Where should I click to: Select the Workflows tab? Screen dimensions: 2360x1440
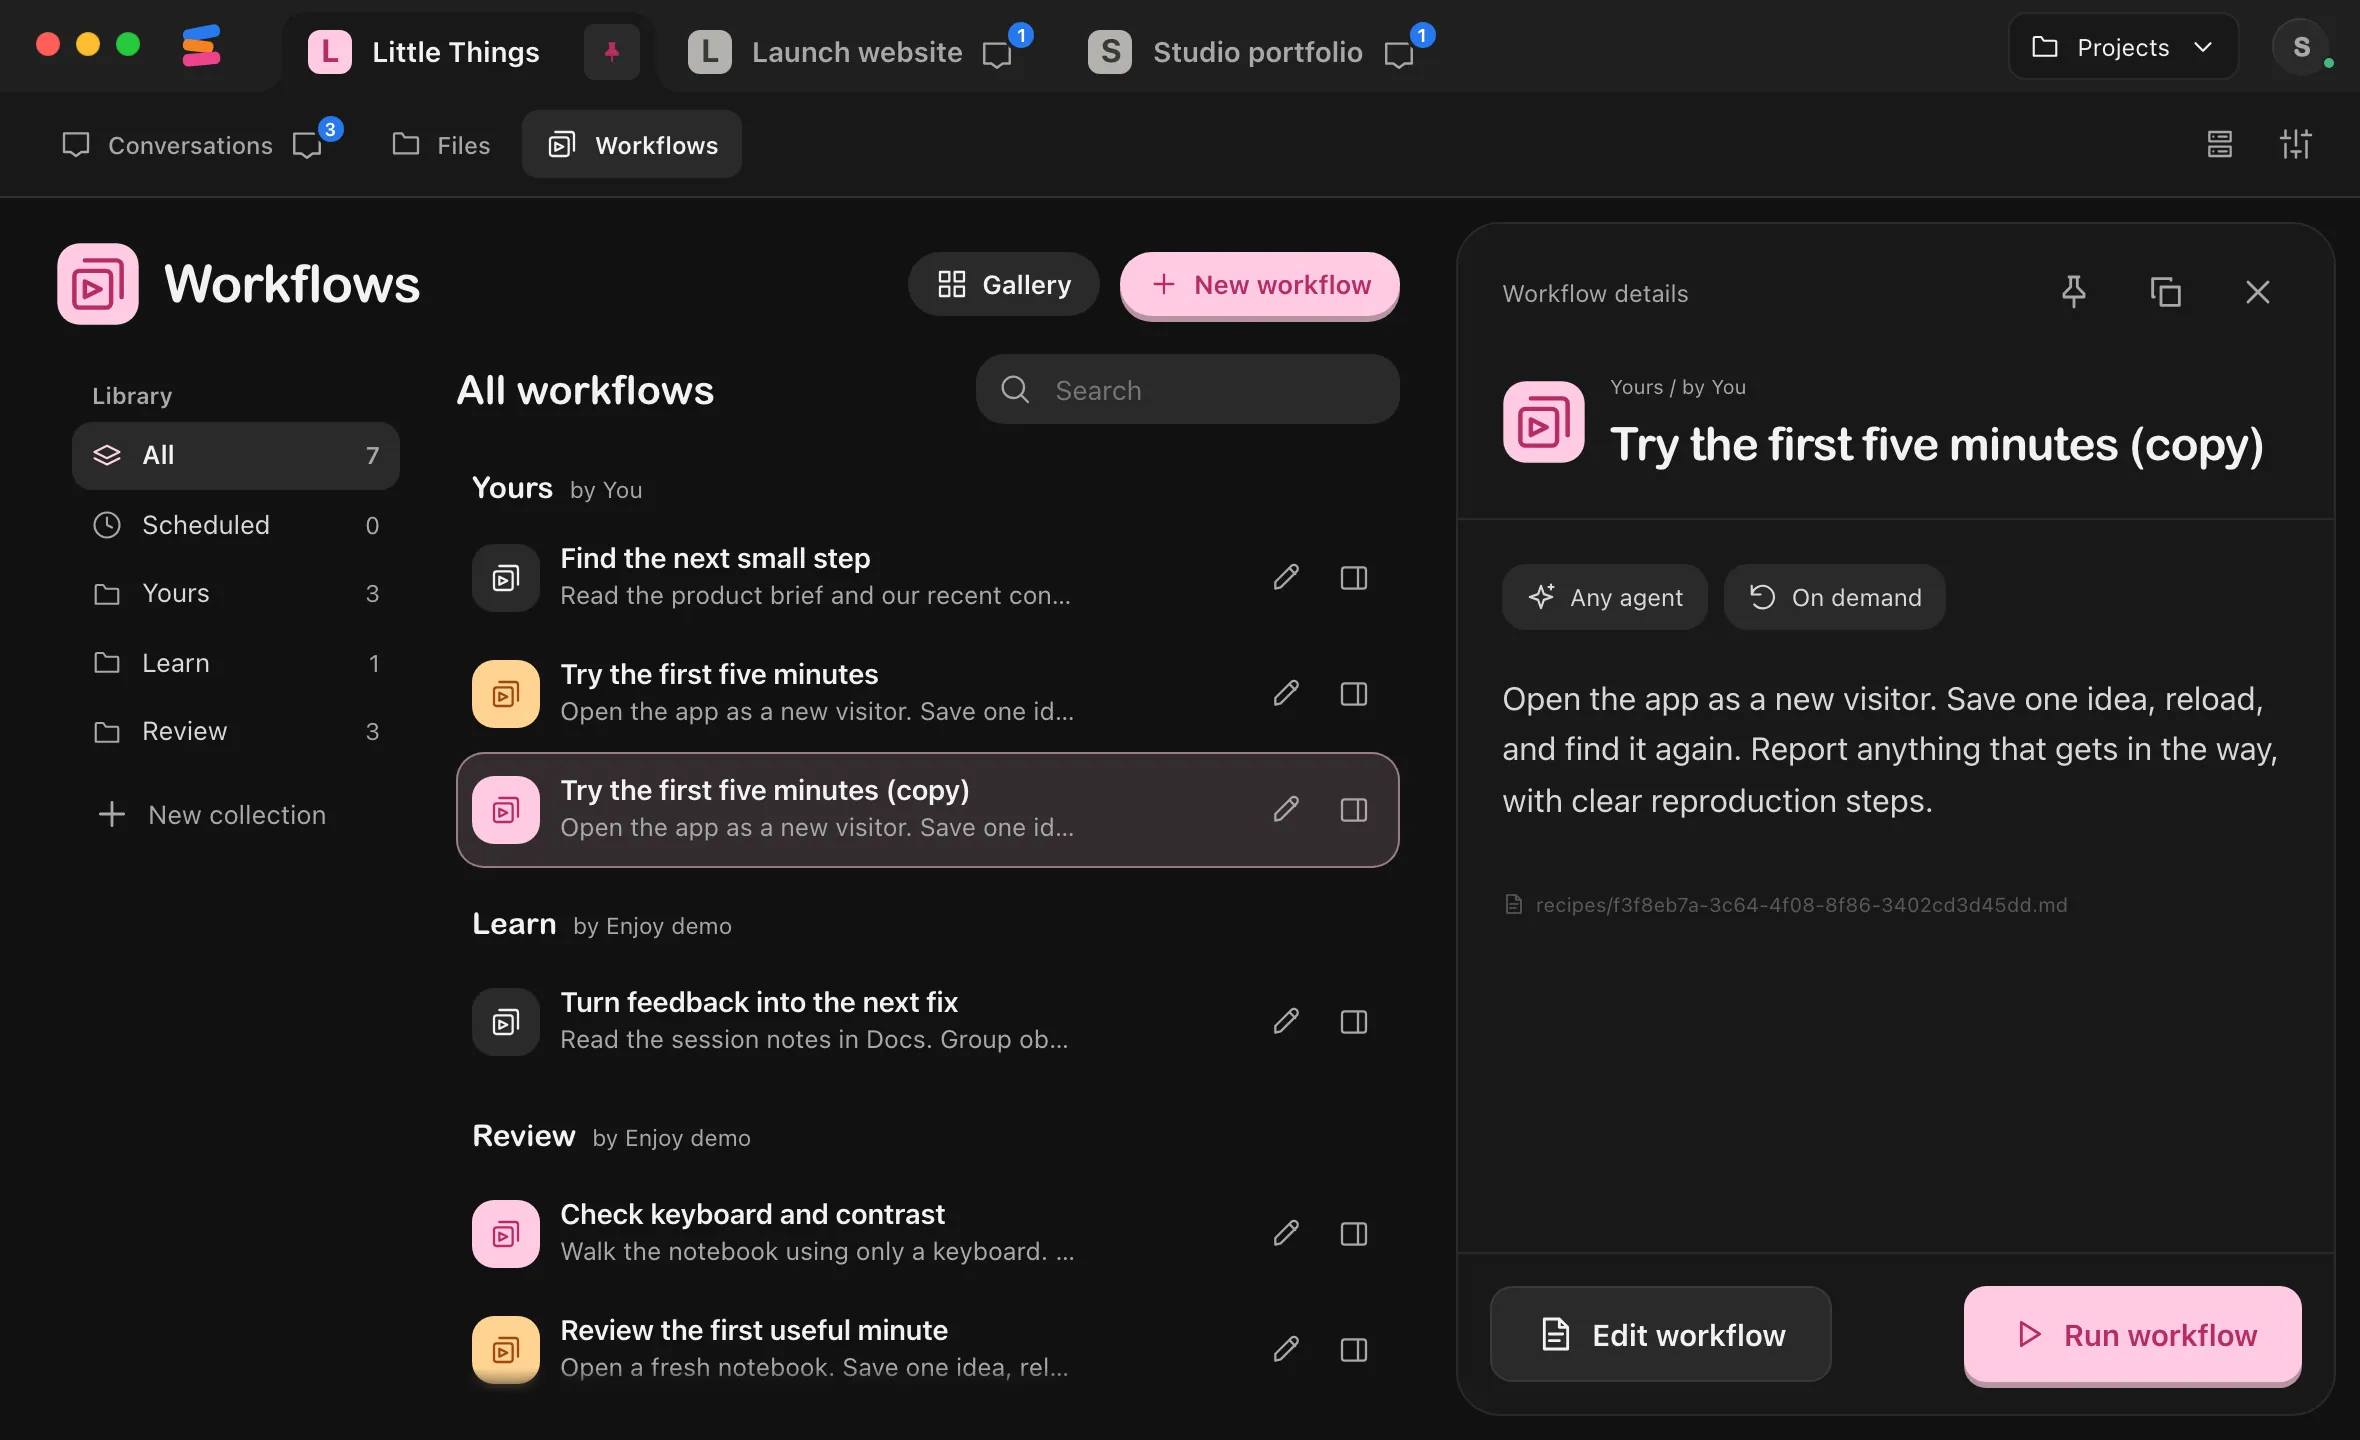[x=632, y=145]
